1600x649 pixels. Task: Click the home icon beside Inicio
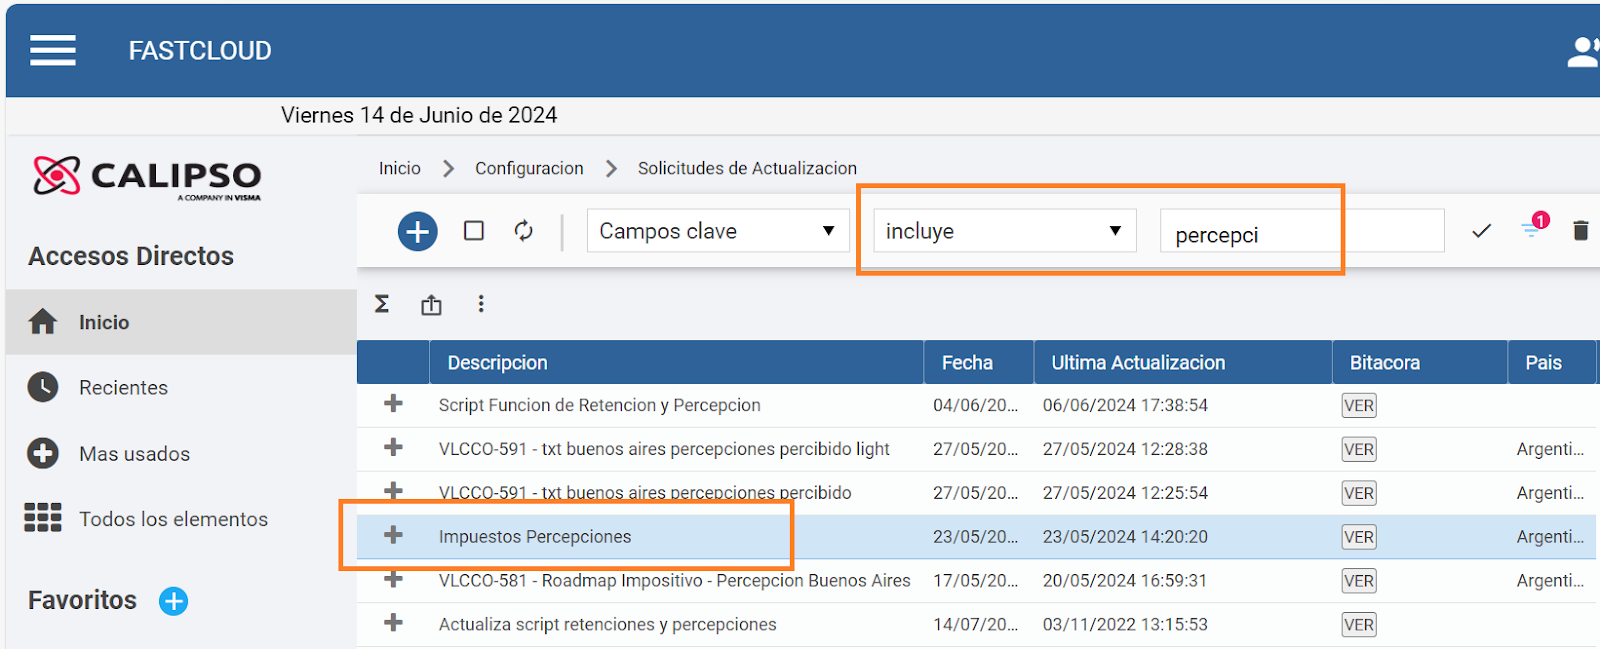point(43,322)
